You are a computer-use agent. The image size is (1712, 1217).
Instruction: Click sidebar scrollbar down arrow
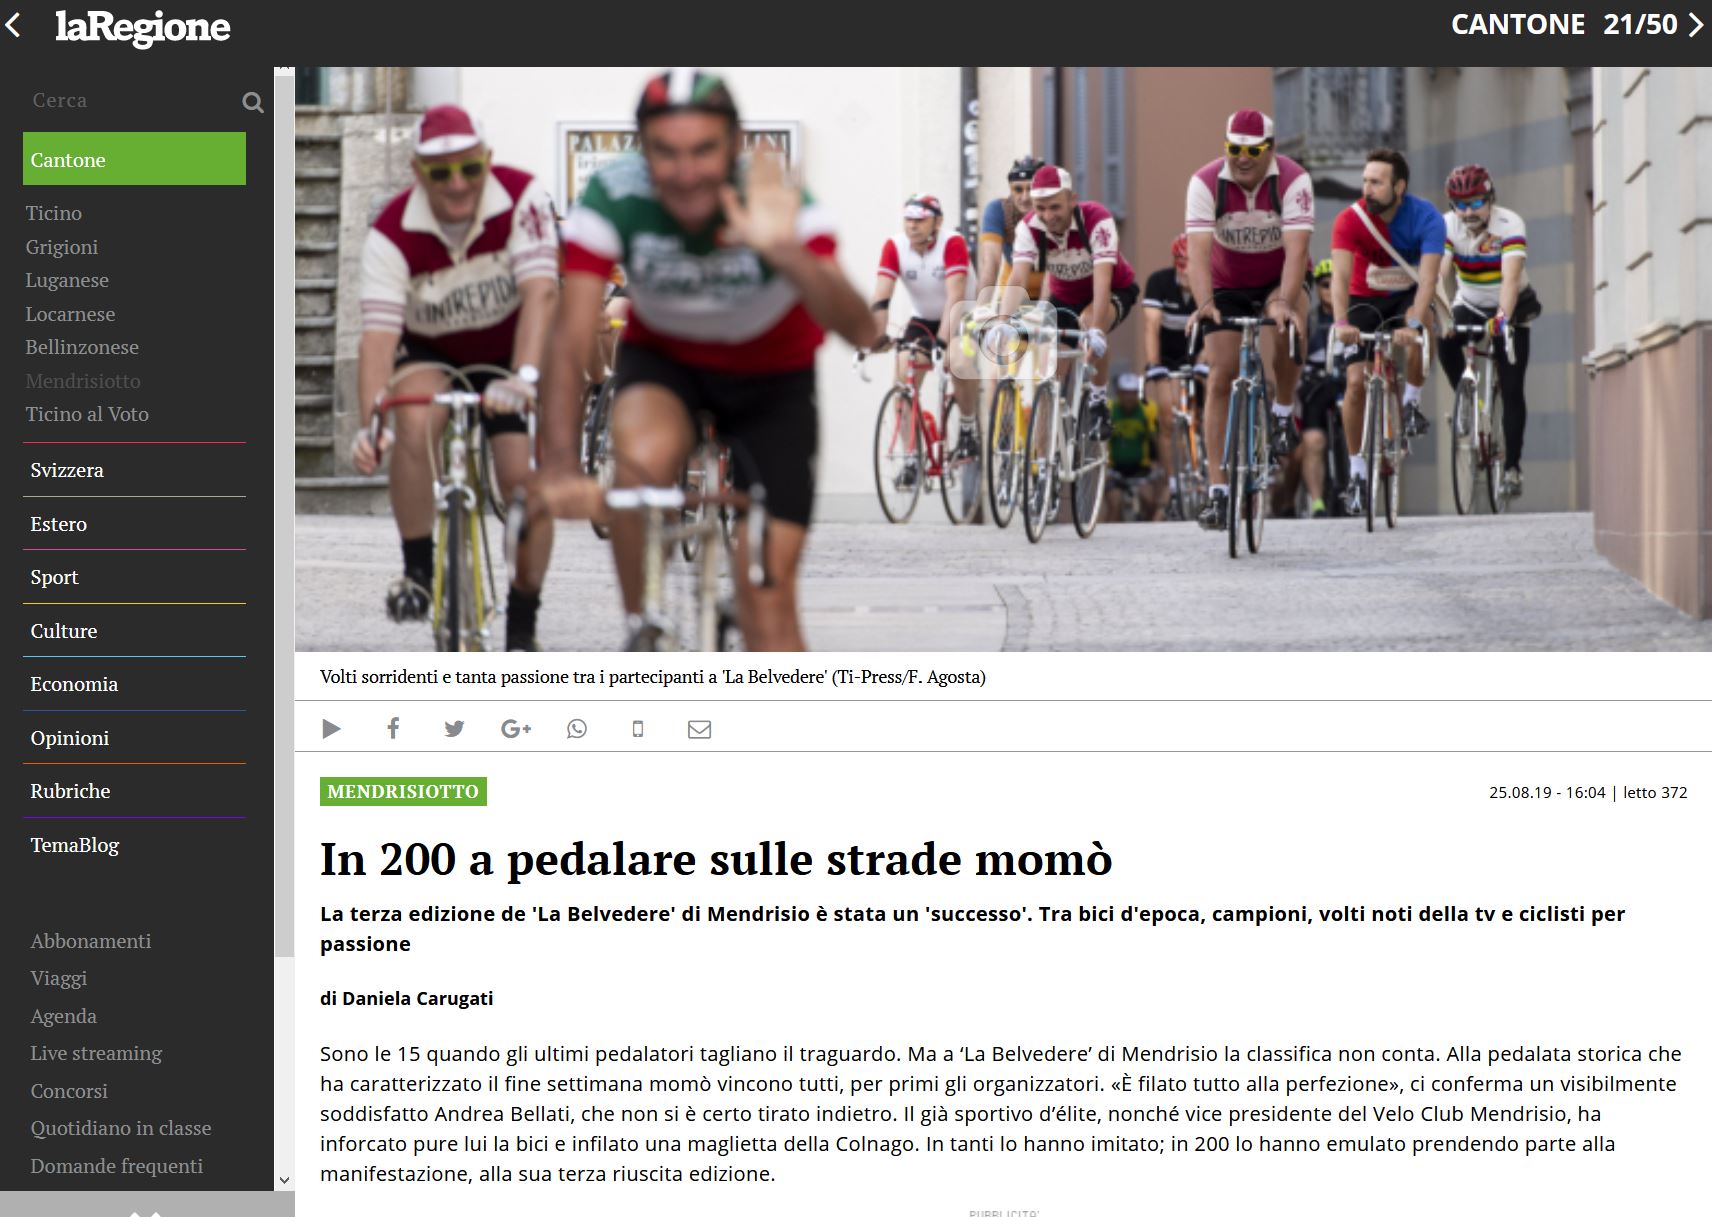(284, 1180)
